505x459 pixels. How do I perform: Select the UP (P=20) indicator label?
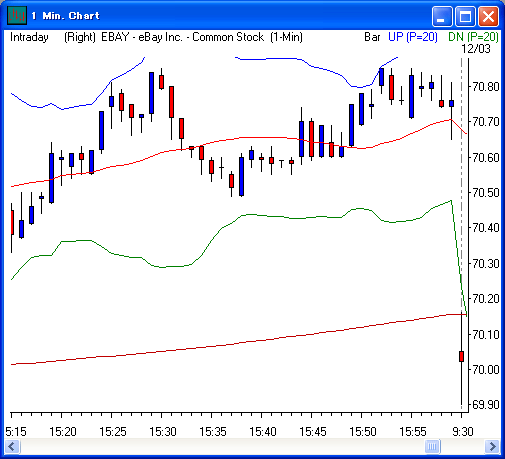413,37
